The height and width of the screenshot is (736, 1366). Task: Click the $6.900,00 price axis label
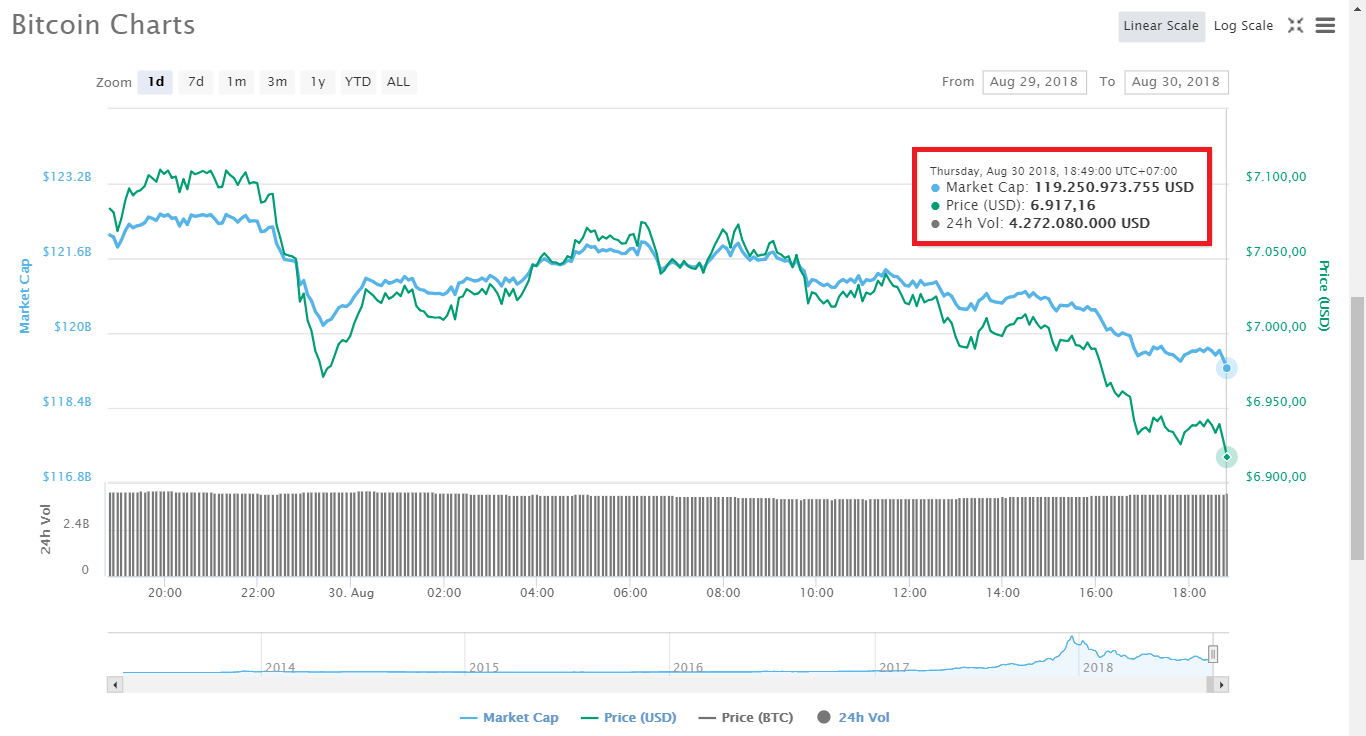click(x=1276, y=477)
